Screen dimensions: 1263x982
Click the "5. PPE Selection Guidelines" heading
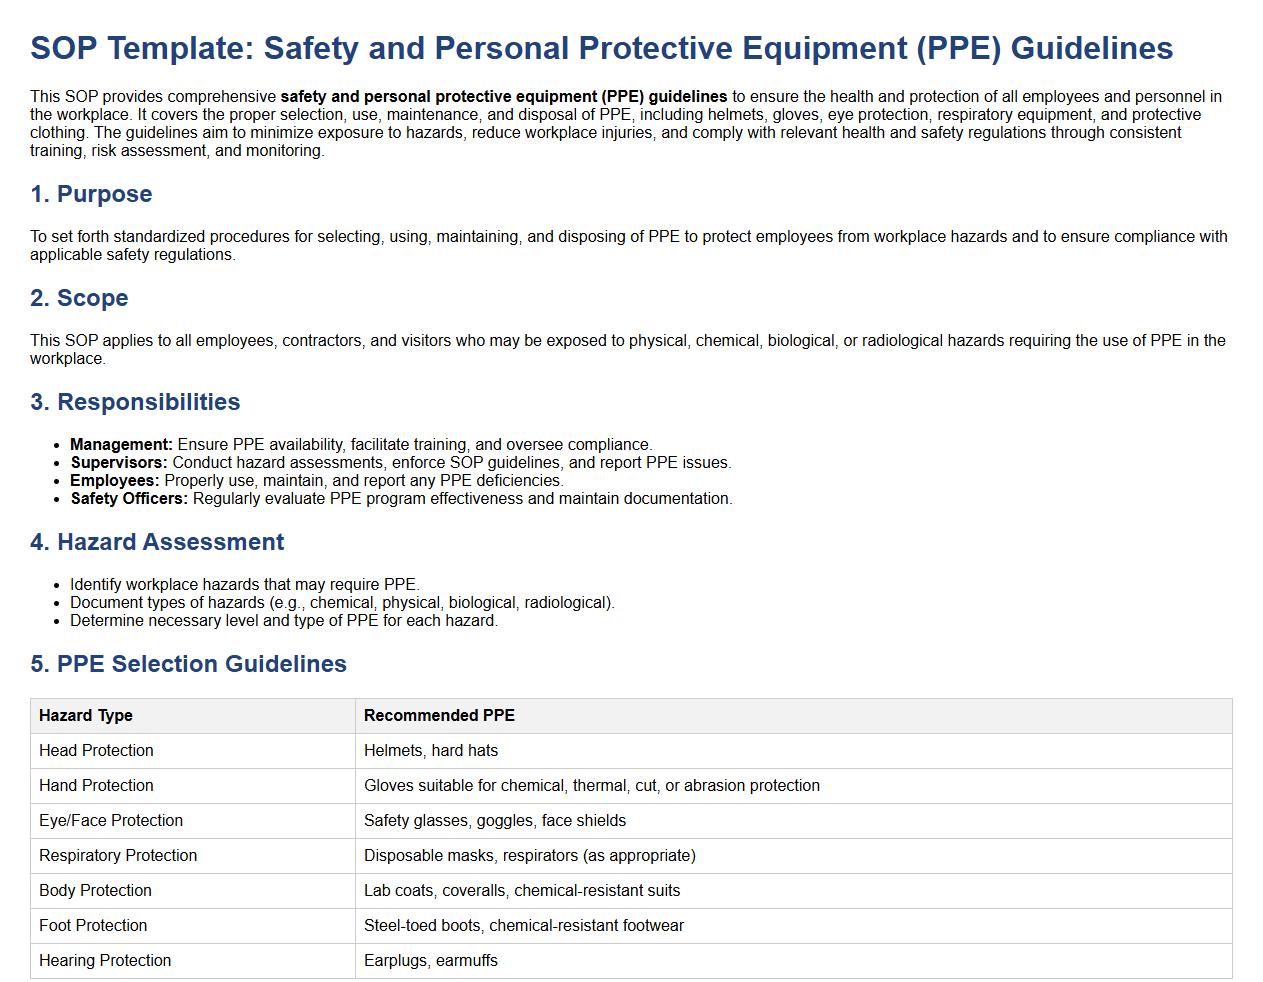(188, 664)
